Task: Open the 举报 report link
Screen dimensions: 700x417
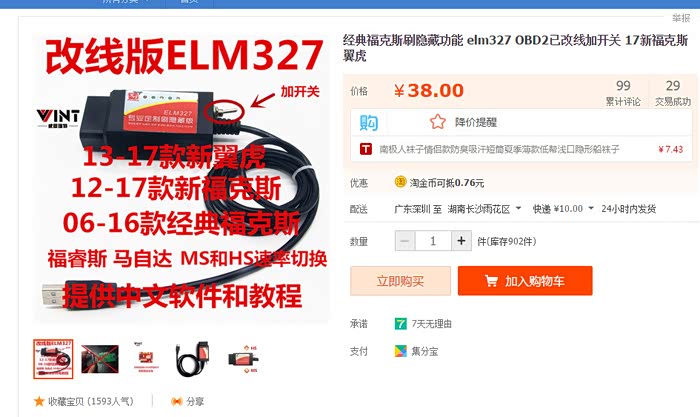Action: pyautogui.click(x=681, y=18)
